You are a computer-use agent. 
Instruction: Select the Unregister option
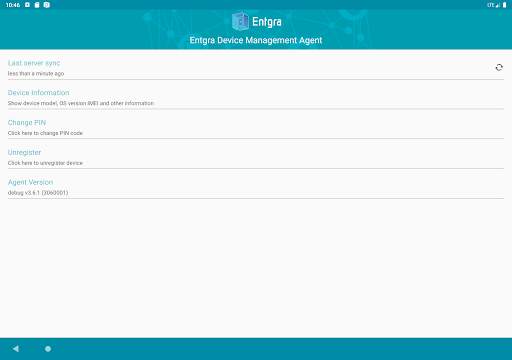click(x=256, y=157)
